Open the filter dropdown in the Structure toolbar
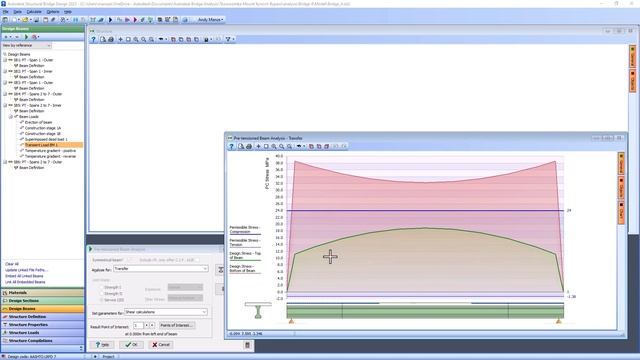Image resolution: width=640 pixels, height=360 pixels. (229, 40)
